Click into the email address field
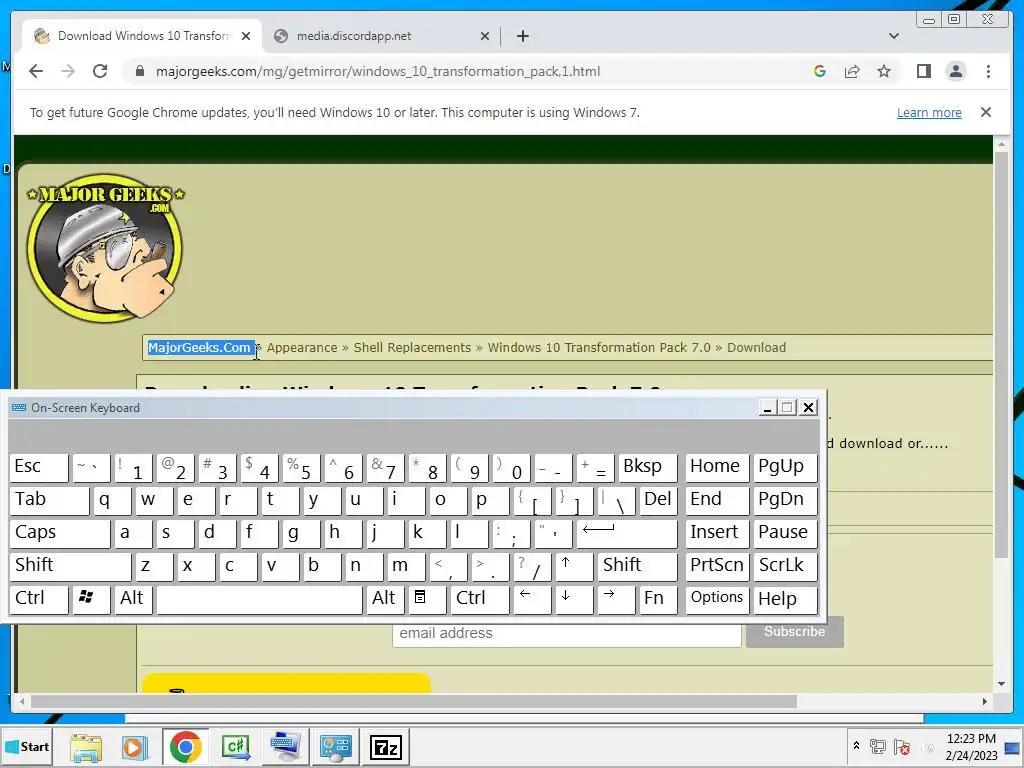1024x768 pixels. click(566, 634)
